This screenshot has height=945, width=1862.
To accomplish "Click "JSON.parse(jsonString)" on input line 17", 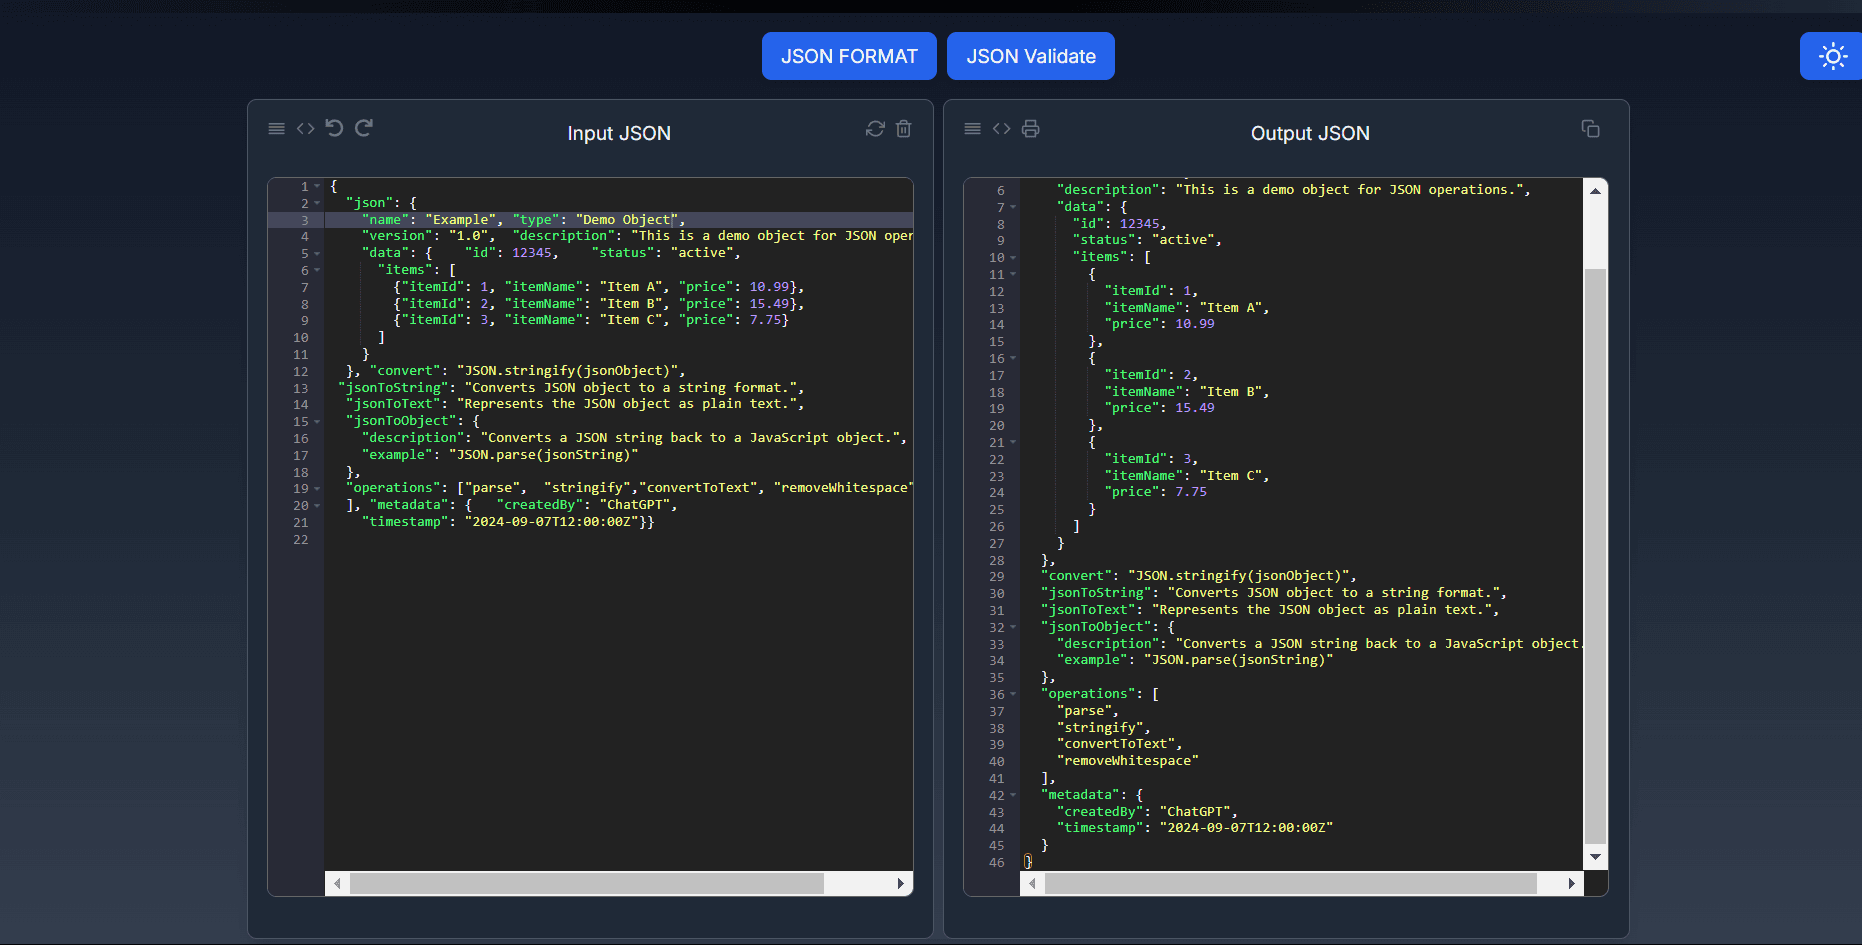I will pyautogui.click(x=543, y=455).
